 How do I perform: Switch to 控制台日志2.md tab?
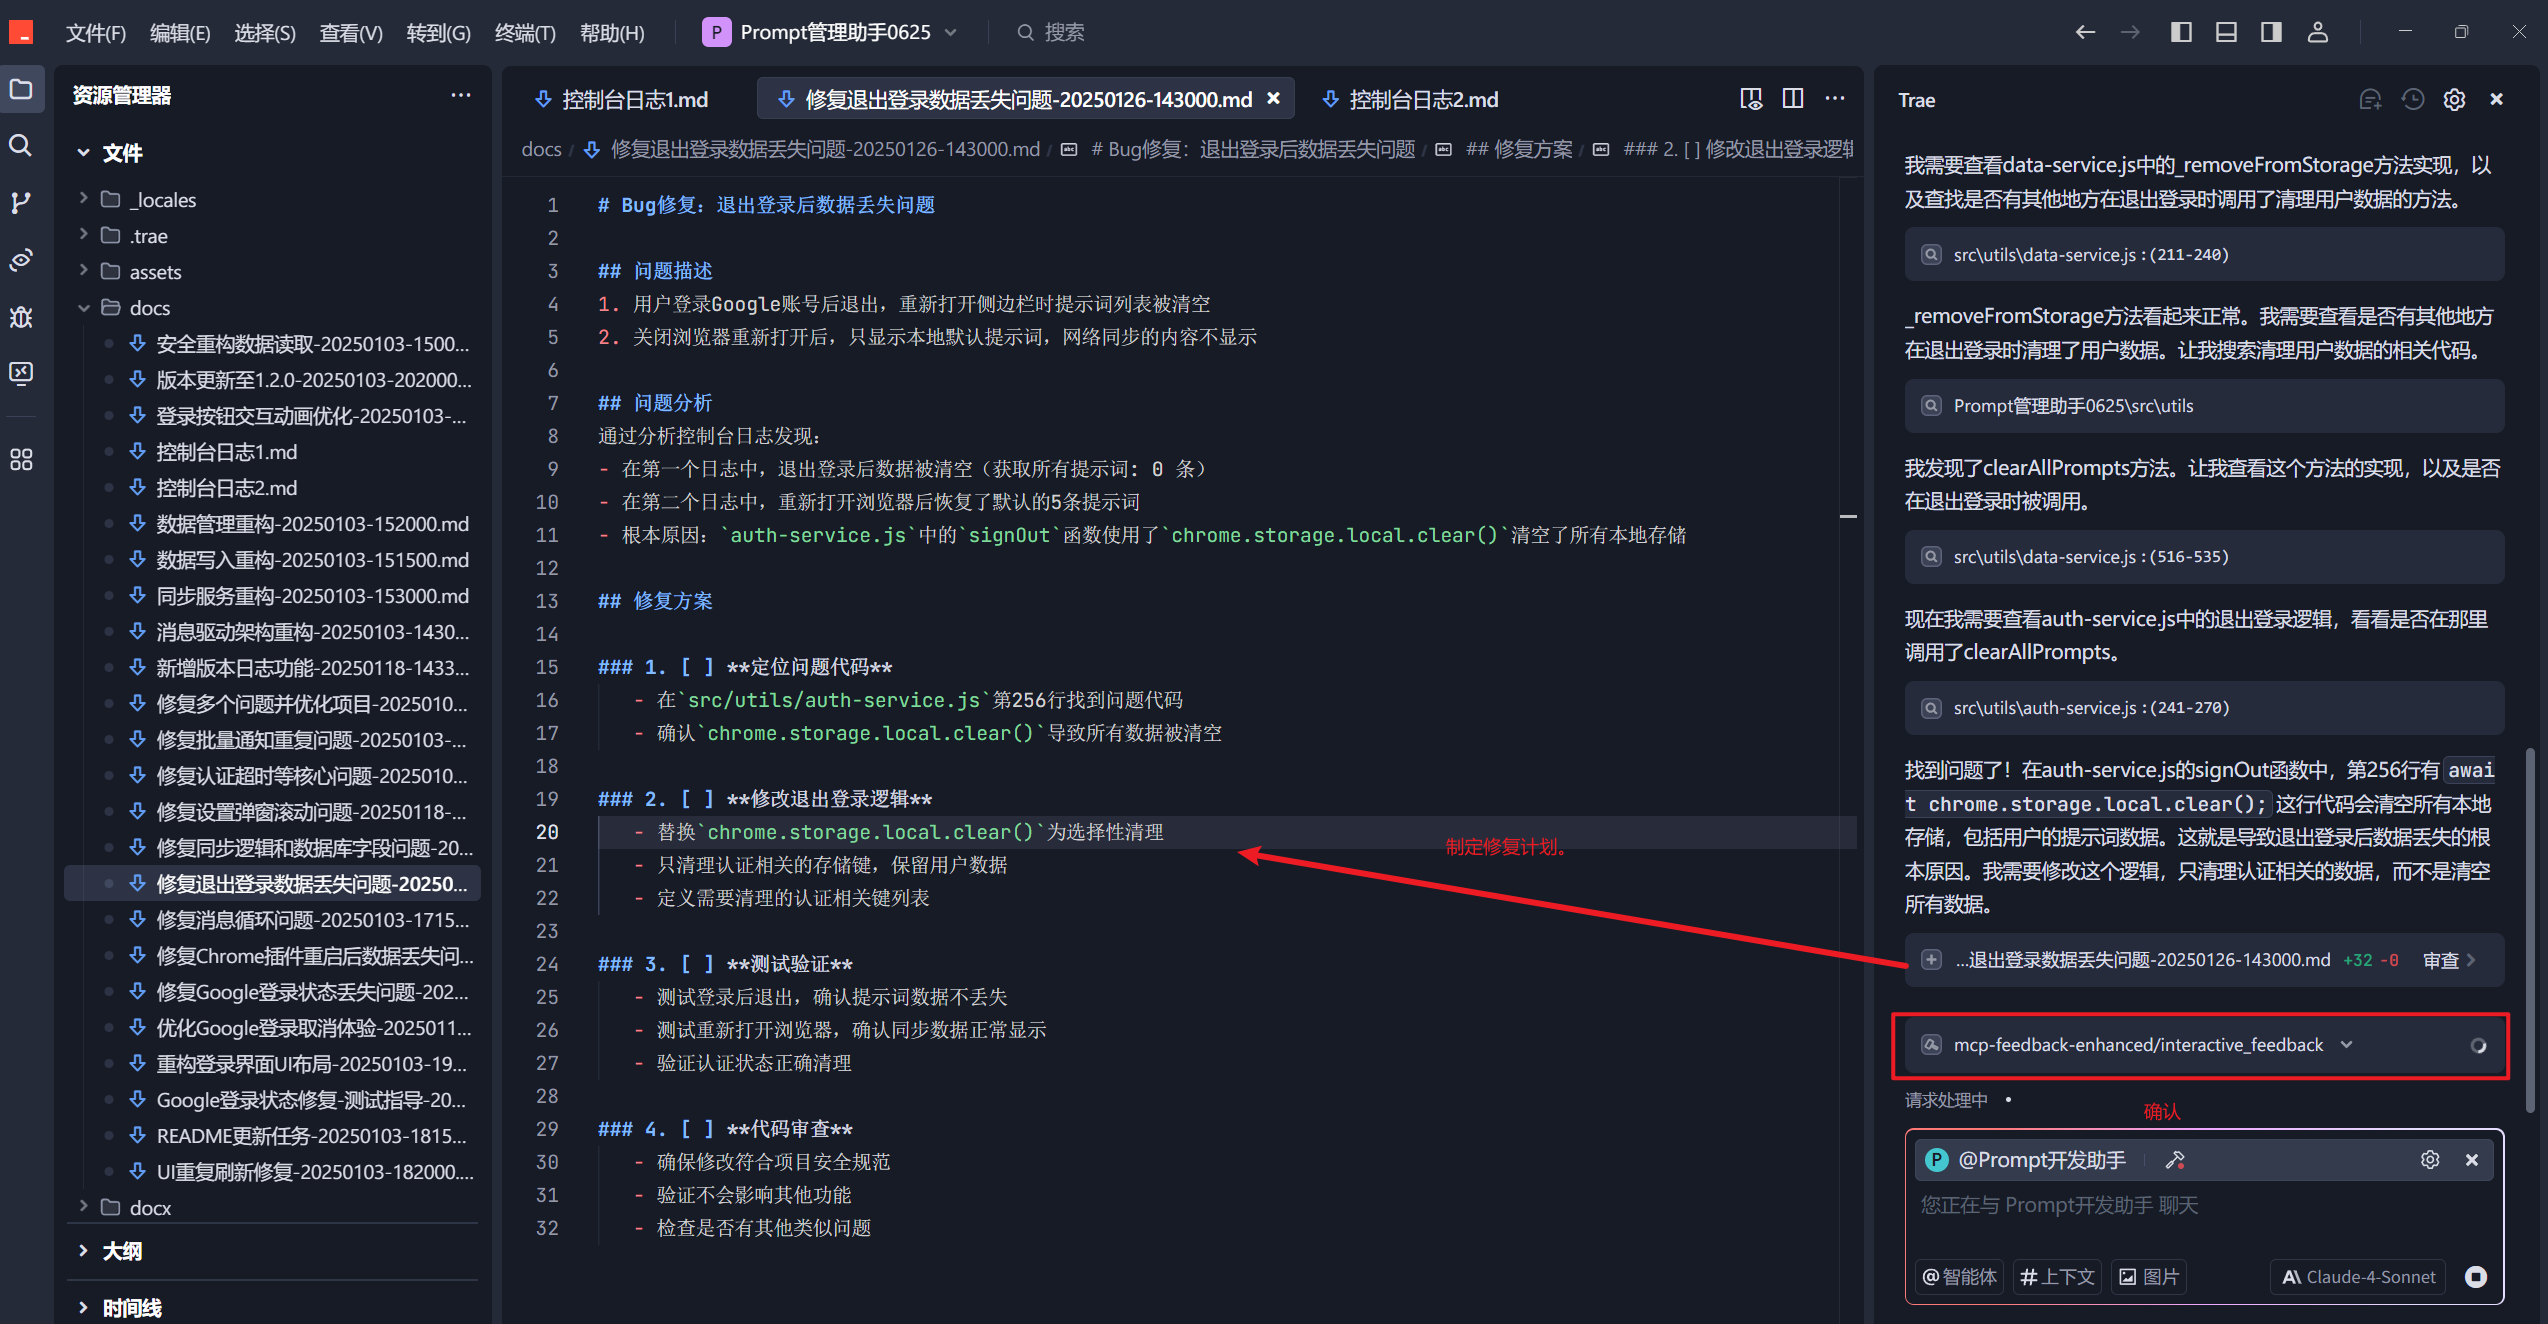pos(1411,99)
